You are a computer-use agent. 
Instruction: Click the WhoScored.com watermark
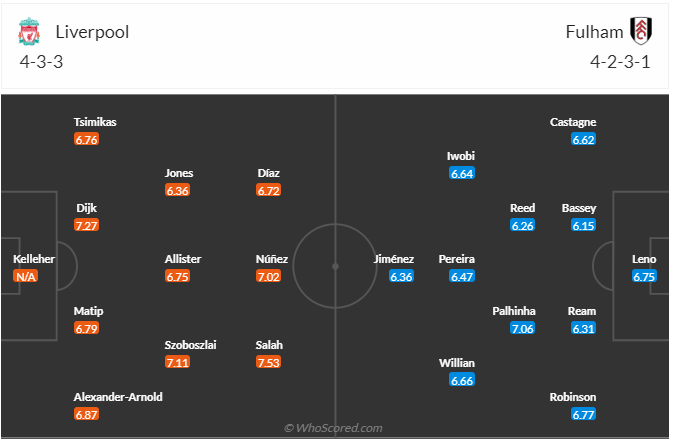point(336,428)
